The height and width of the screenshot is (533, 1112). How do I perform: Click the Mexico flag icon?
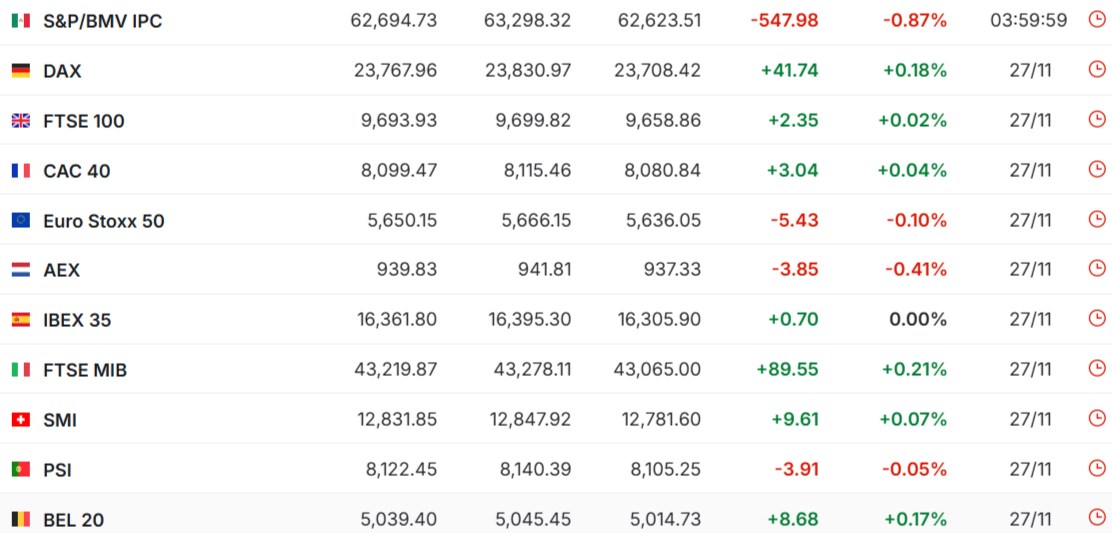pyautogui.click(x=20, y=21)
